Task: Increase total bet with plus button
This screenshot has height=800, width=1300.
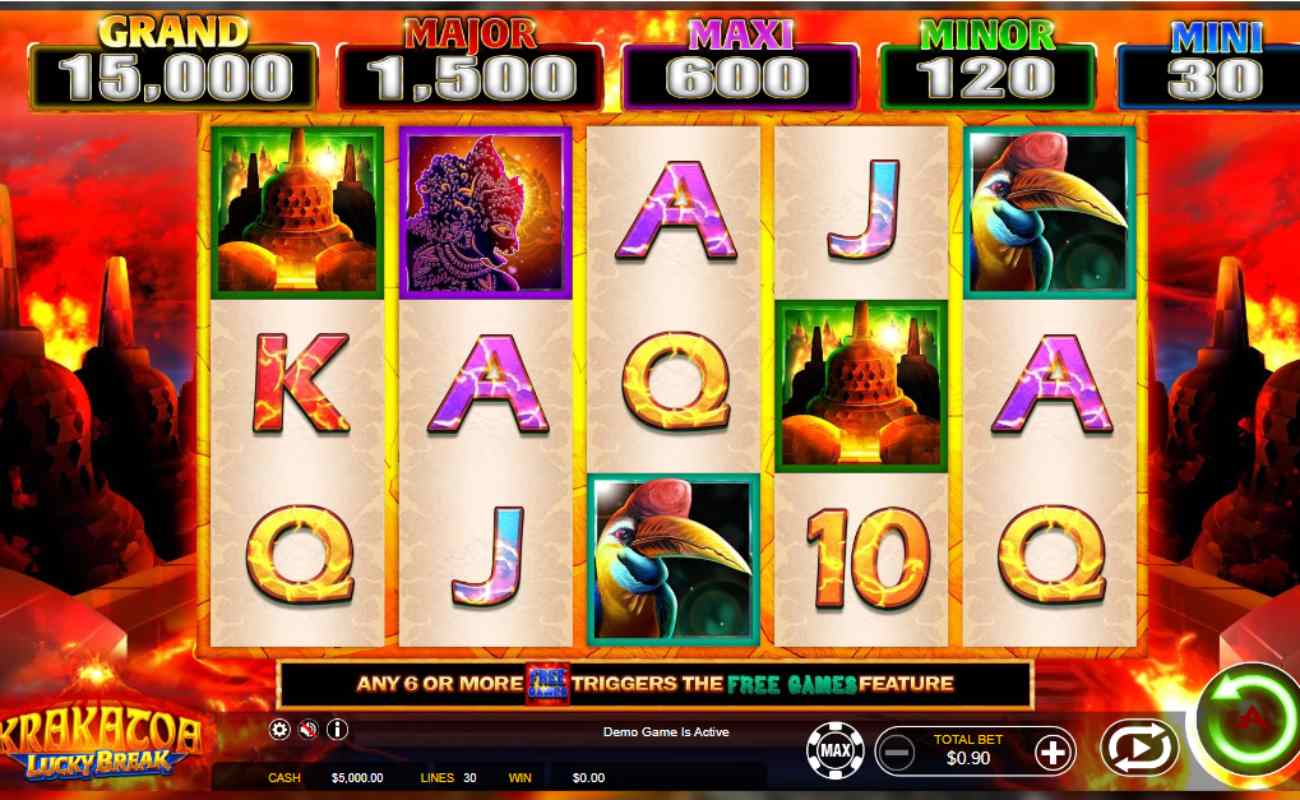Action: [1053, 752]
